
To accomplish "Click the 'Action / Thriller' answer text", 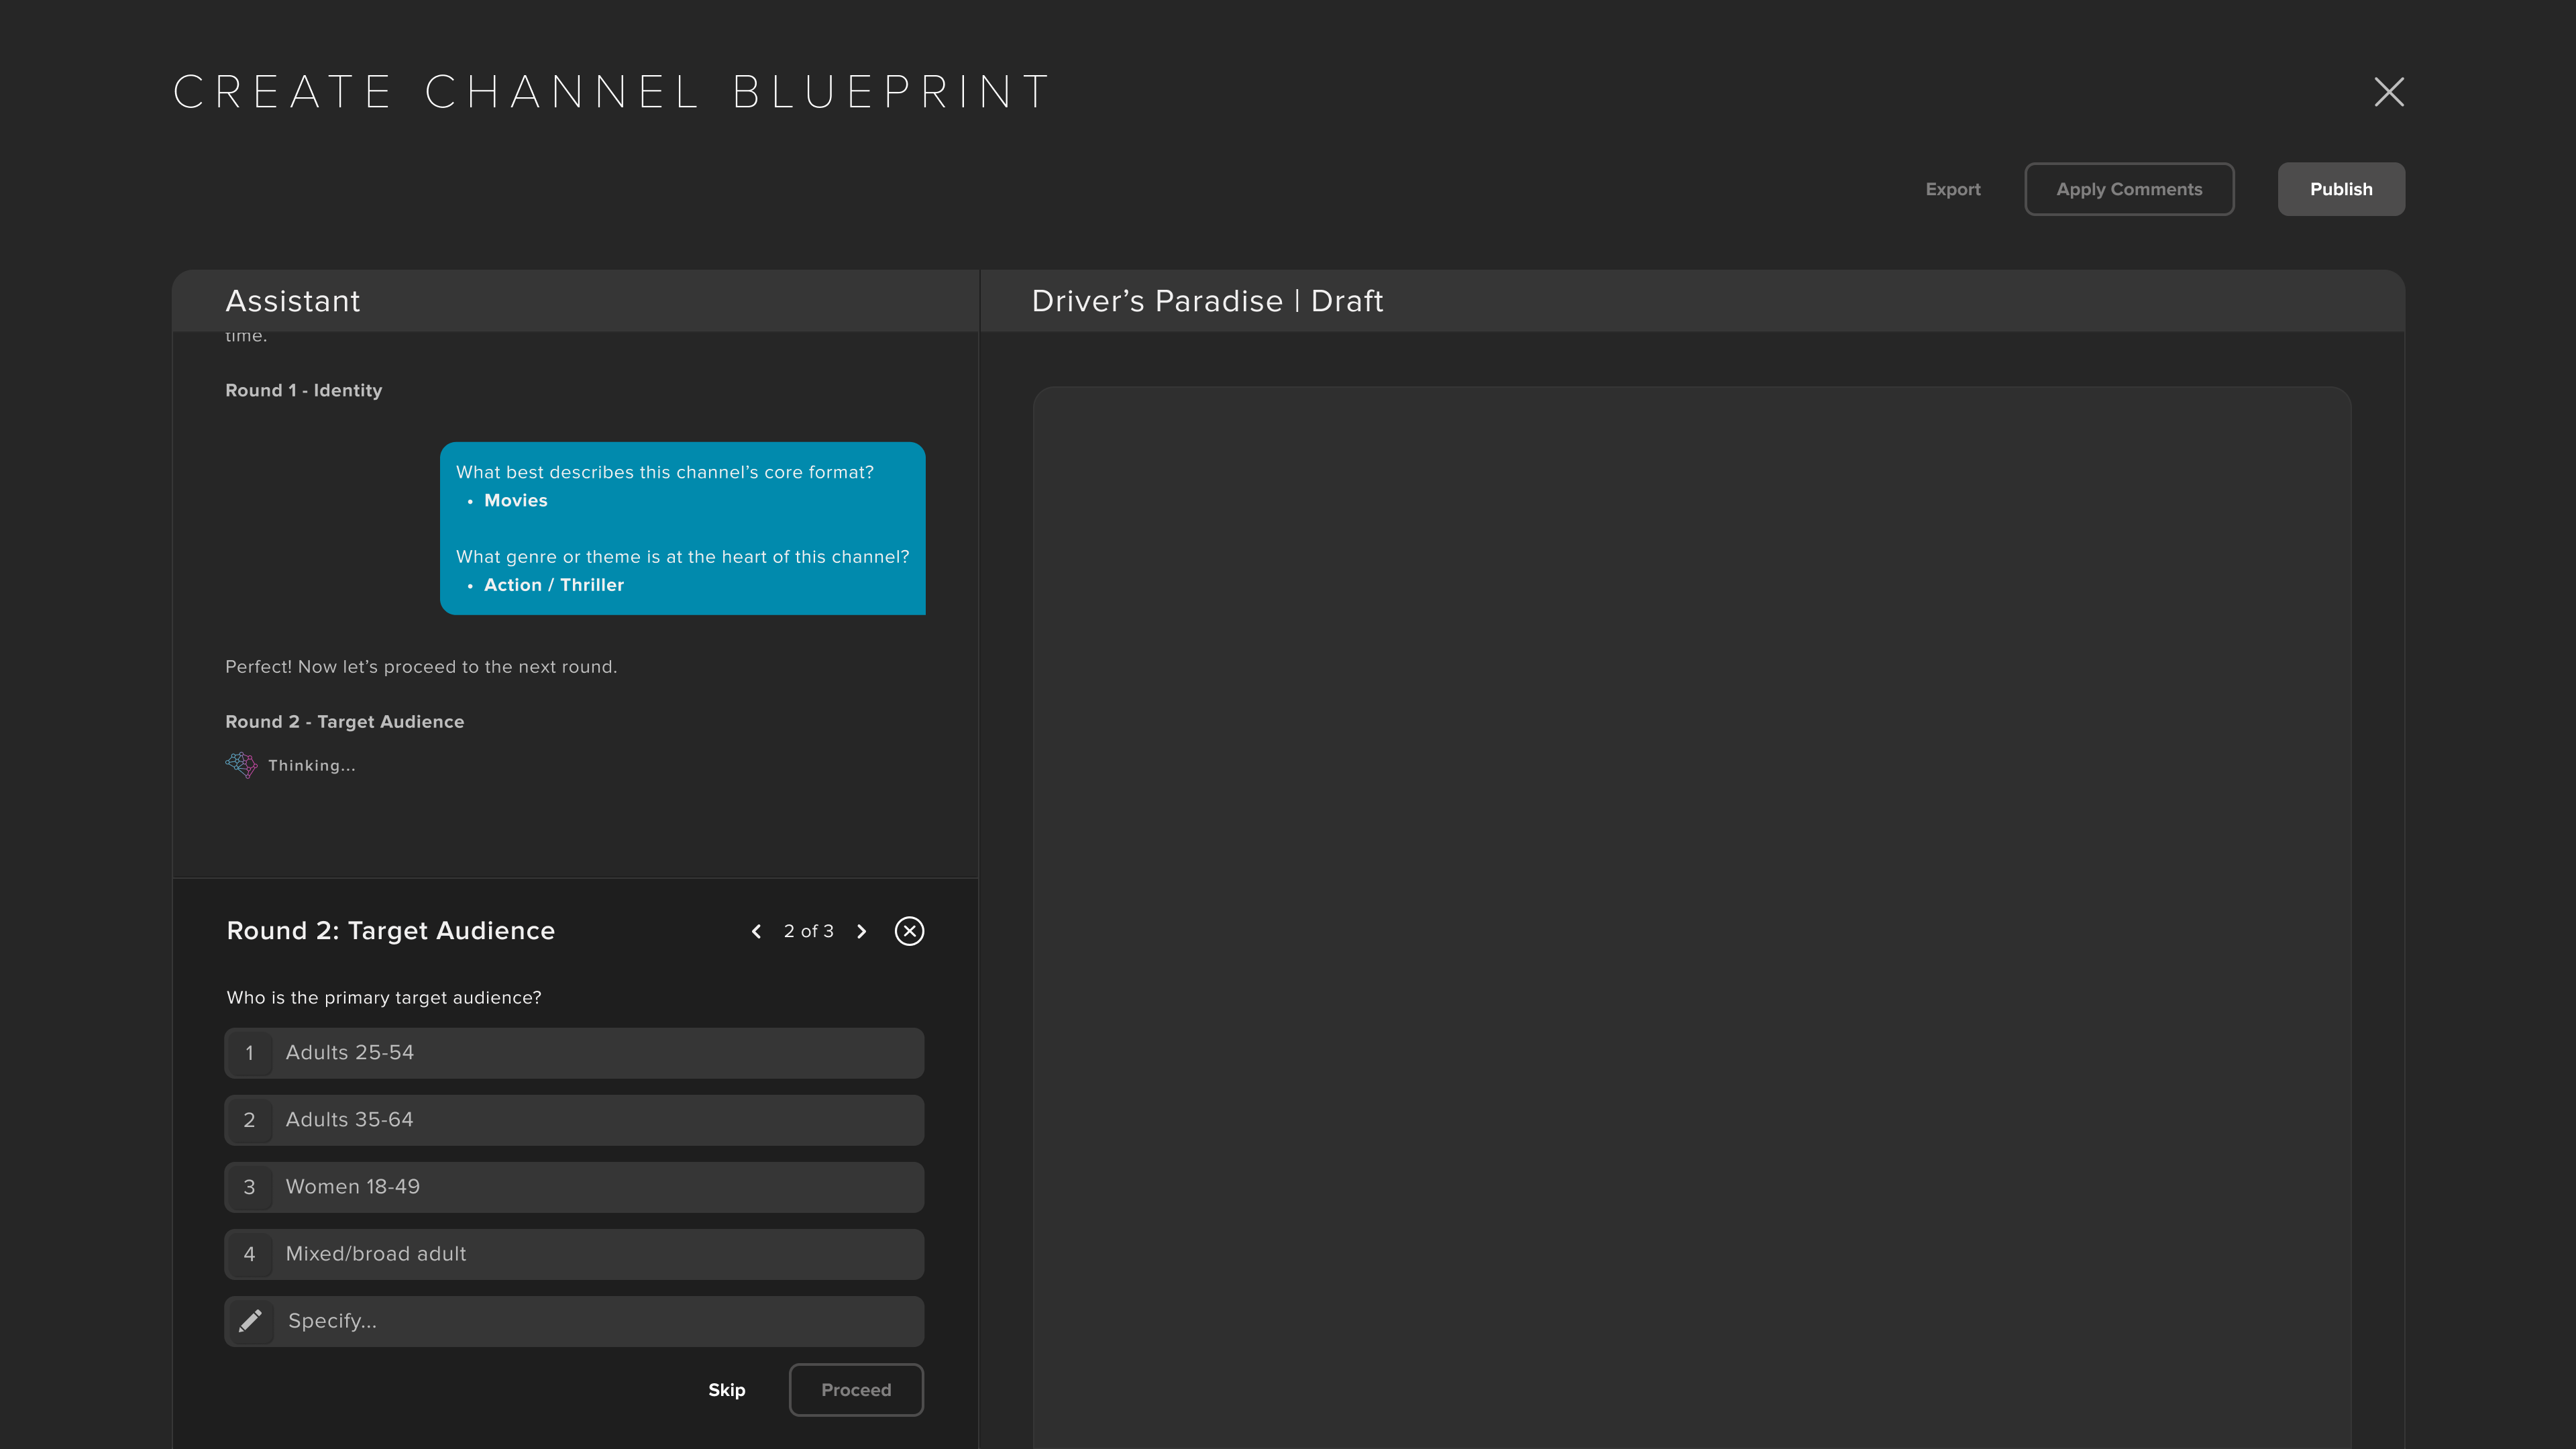I will [x=554, y=585].
